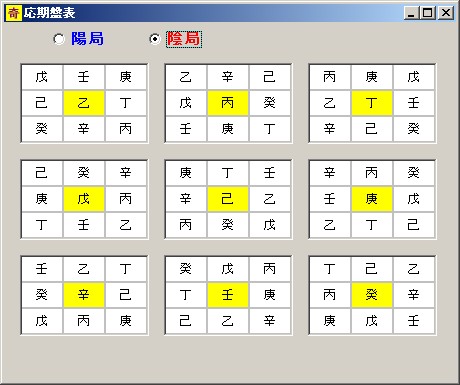This screenshot has height=385, width=460.
Task: Click the yellow 壬 center cell
Action: [228, 295]
